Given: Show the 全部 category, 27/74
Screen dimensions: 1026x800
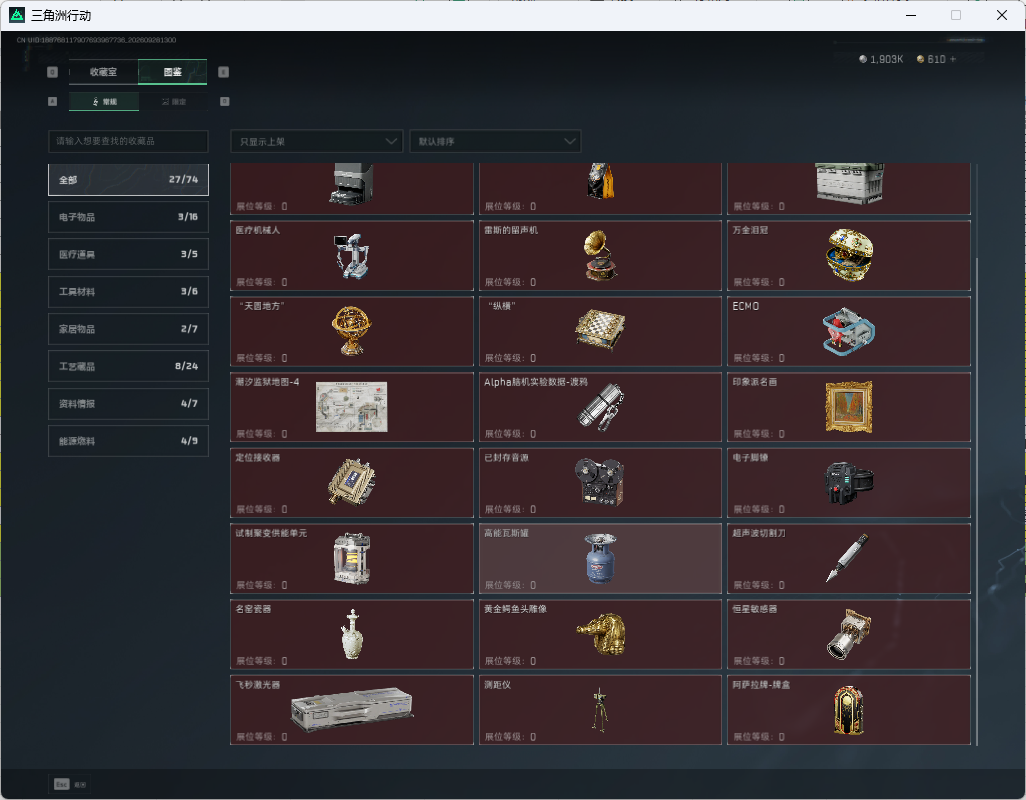Looking at the screenshot, I should [x=128, y=180].
